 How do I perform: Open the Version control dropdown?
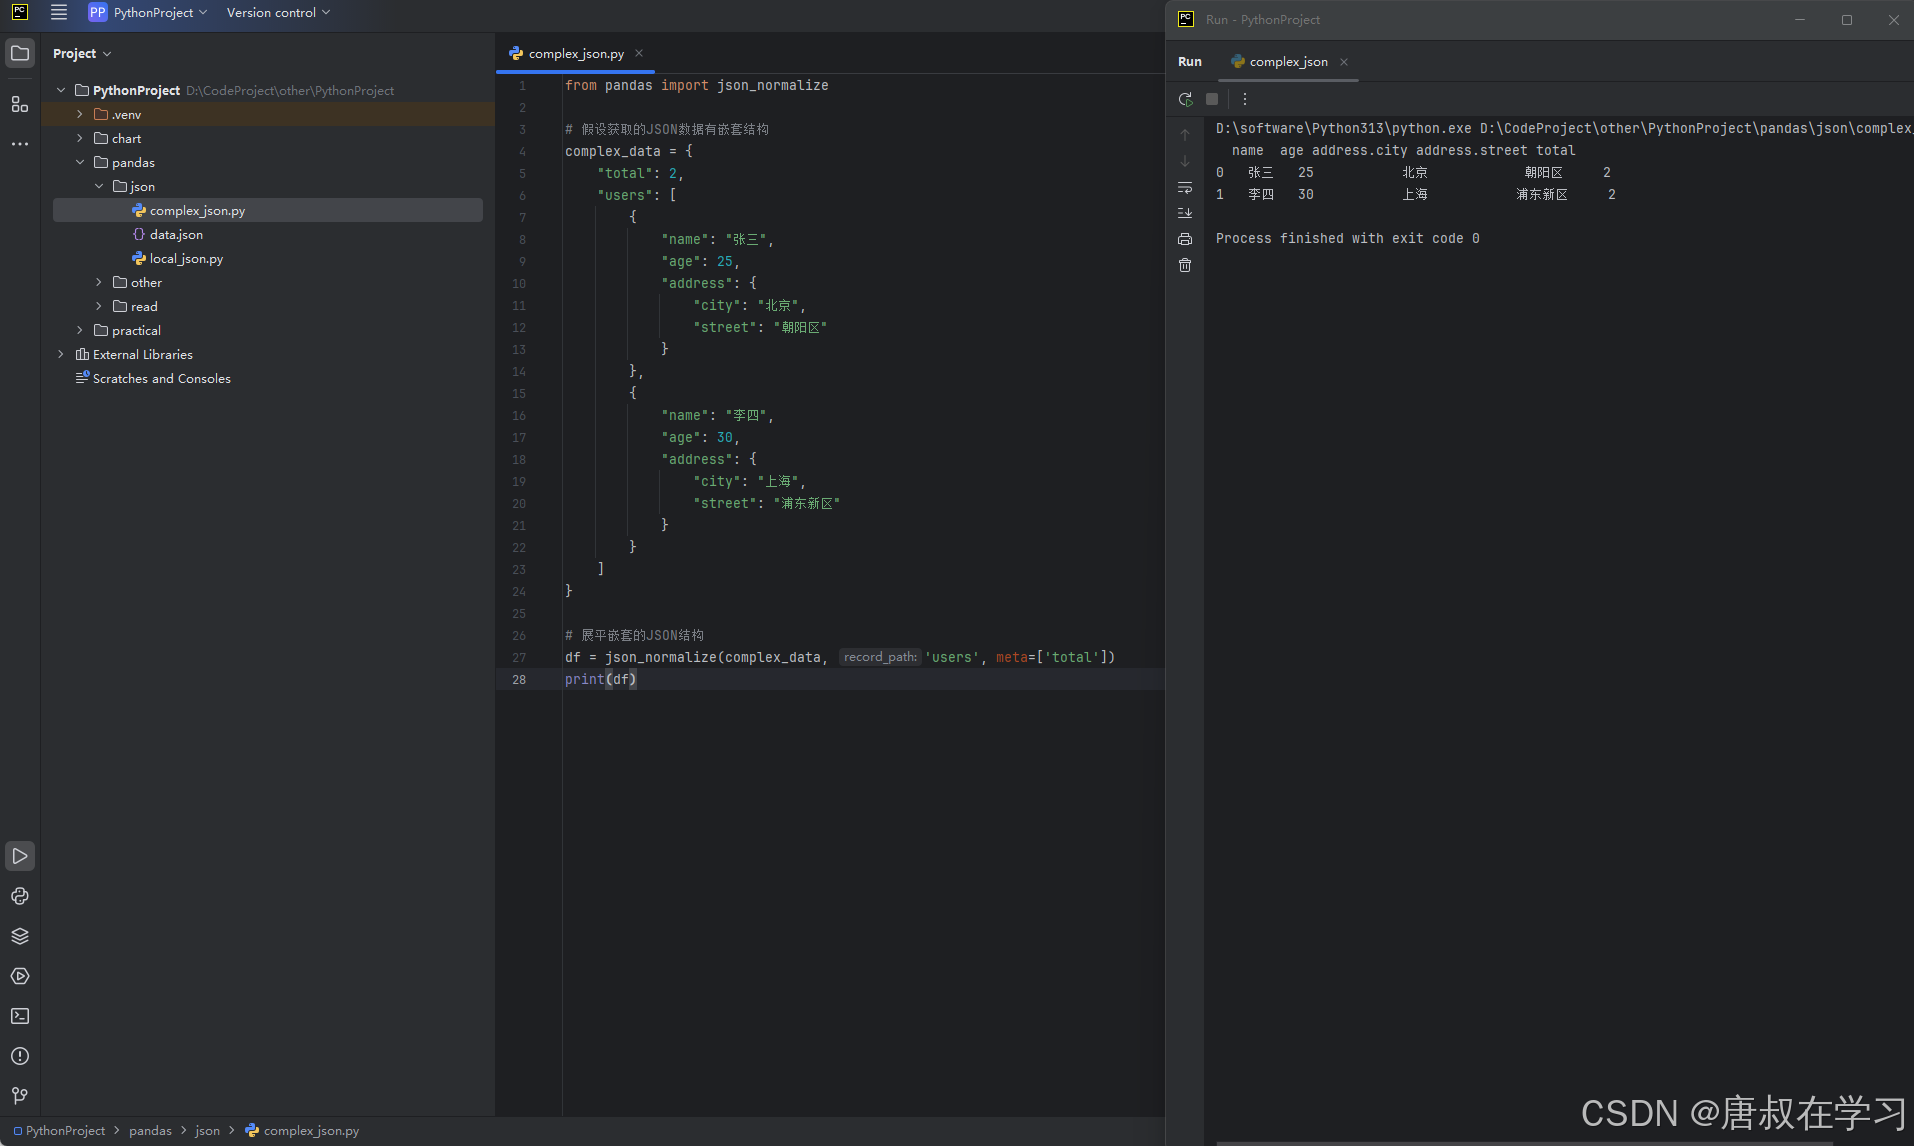coord(278,13)
